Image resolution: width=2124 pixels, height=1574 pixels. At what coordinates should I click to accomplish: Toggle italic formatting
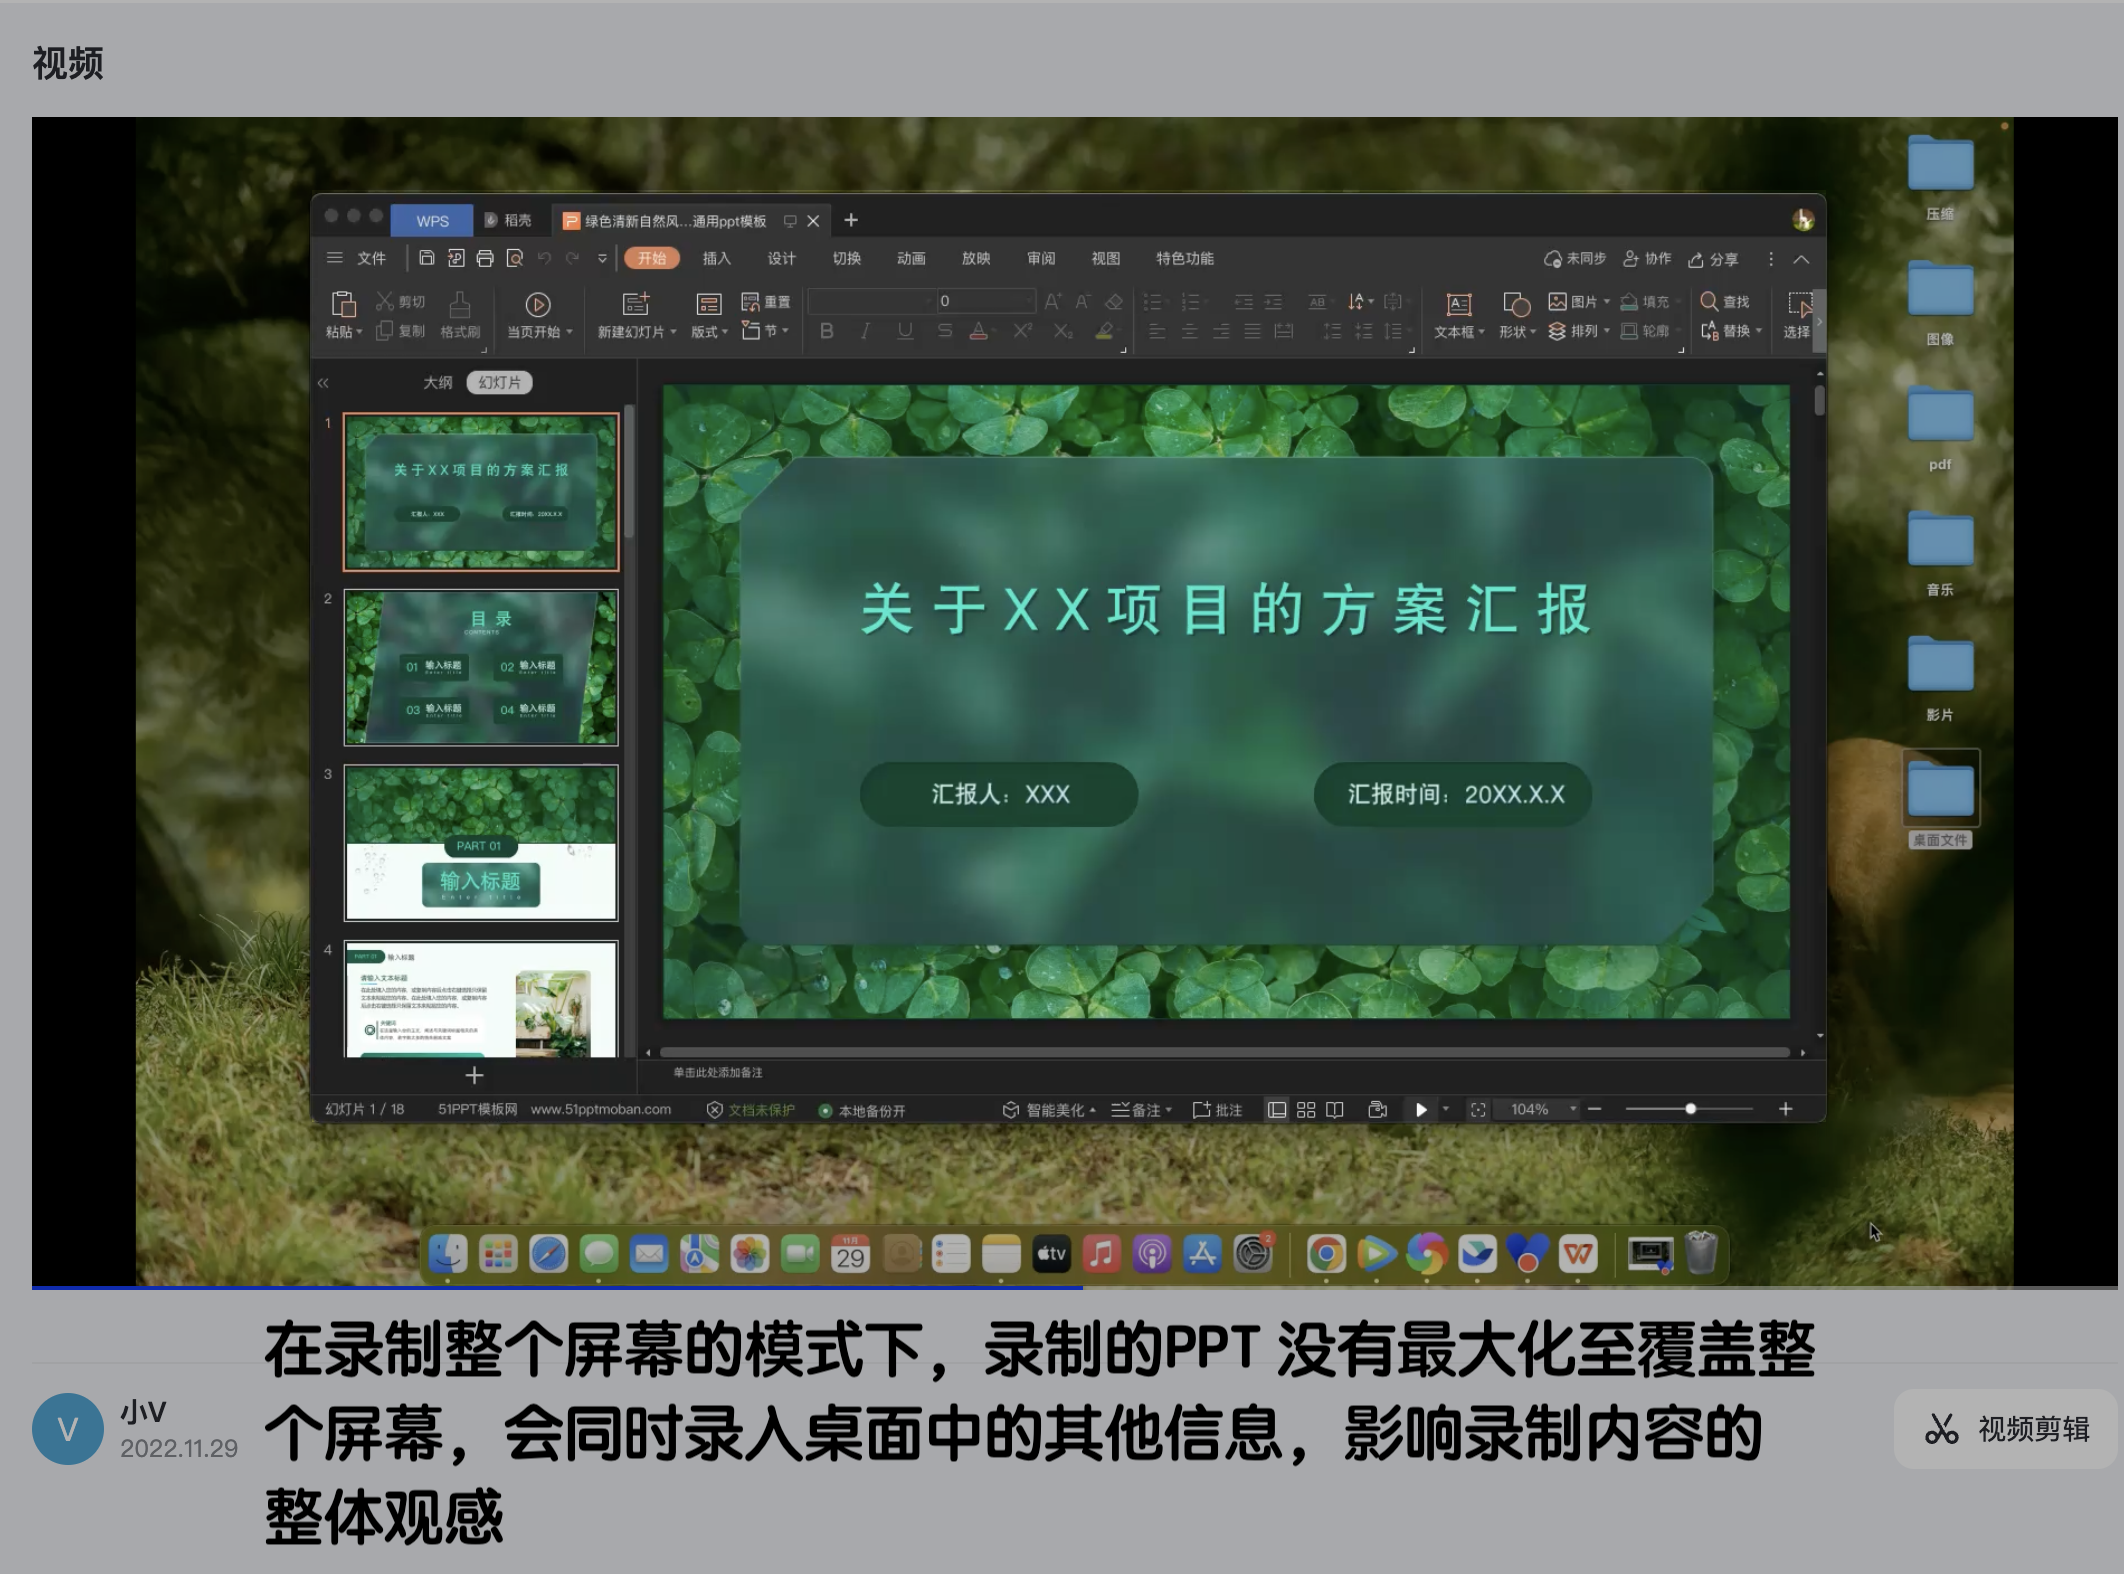pyautogui.click(x=864, y=333)
